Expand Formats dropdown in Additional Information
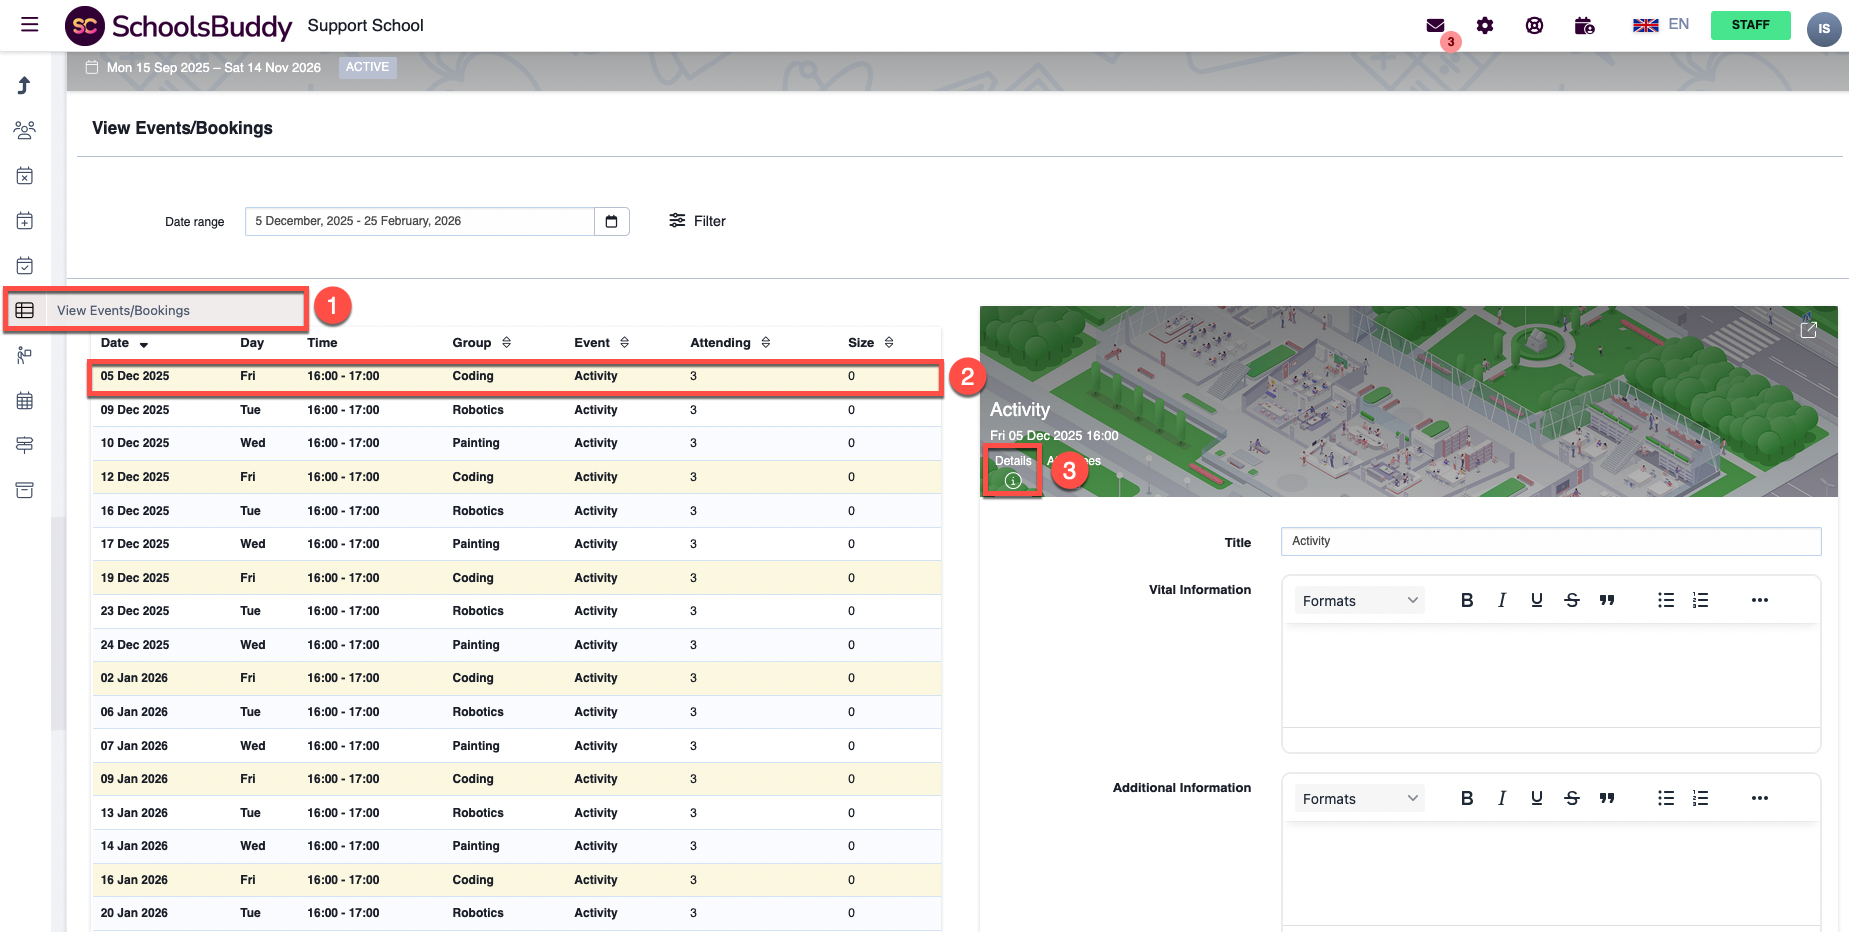This screenshot has height=932, width=1849. point(1359,798)
